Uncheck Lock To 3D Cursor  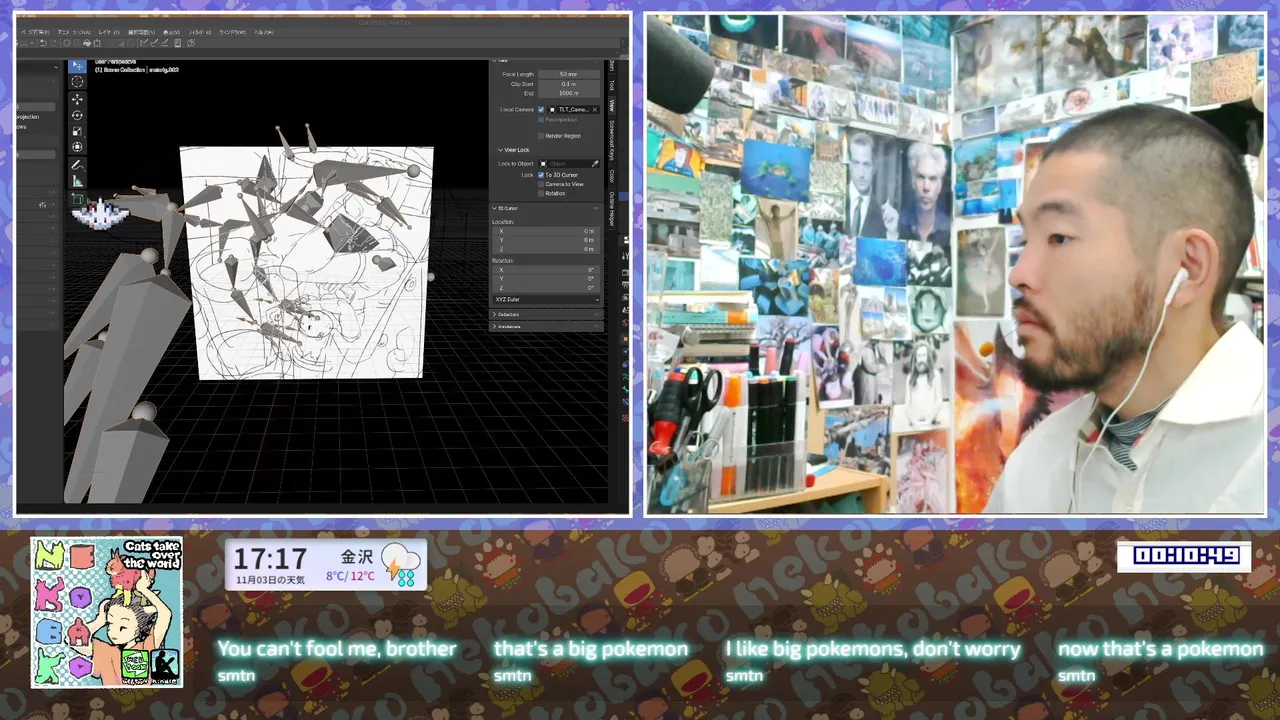click(x=541, y=175)
